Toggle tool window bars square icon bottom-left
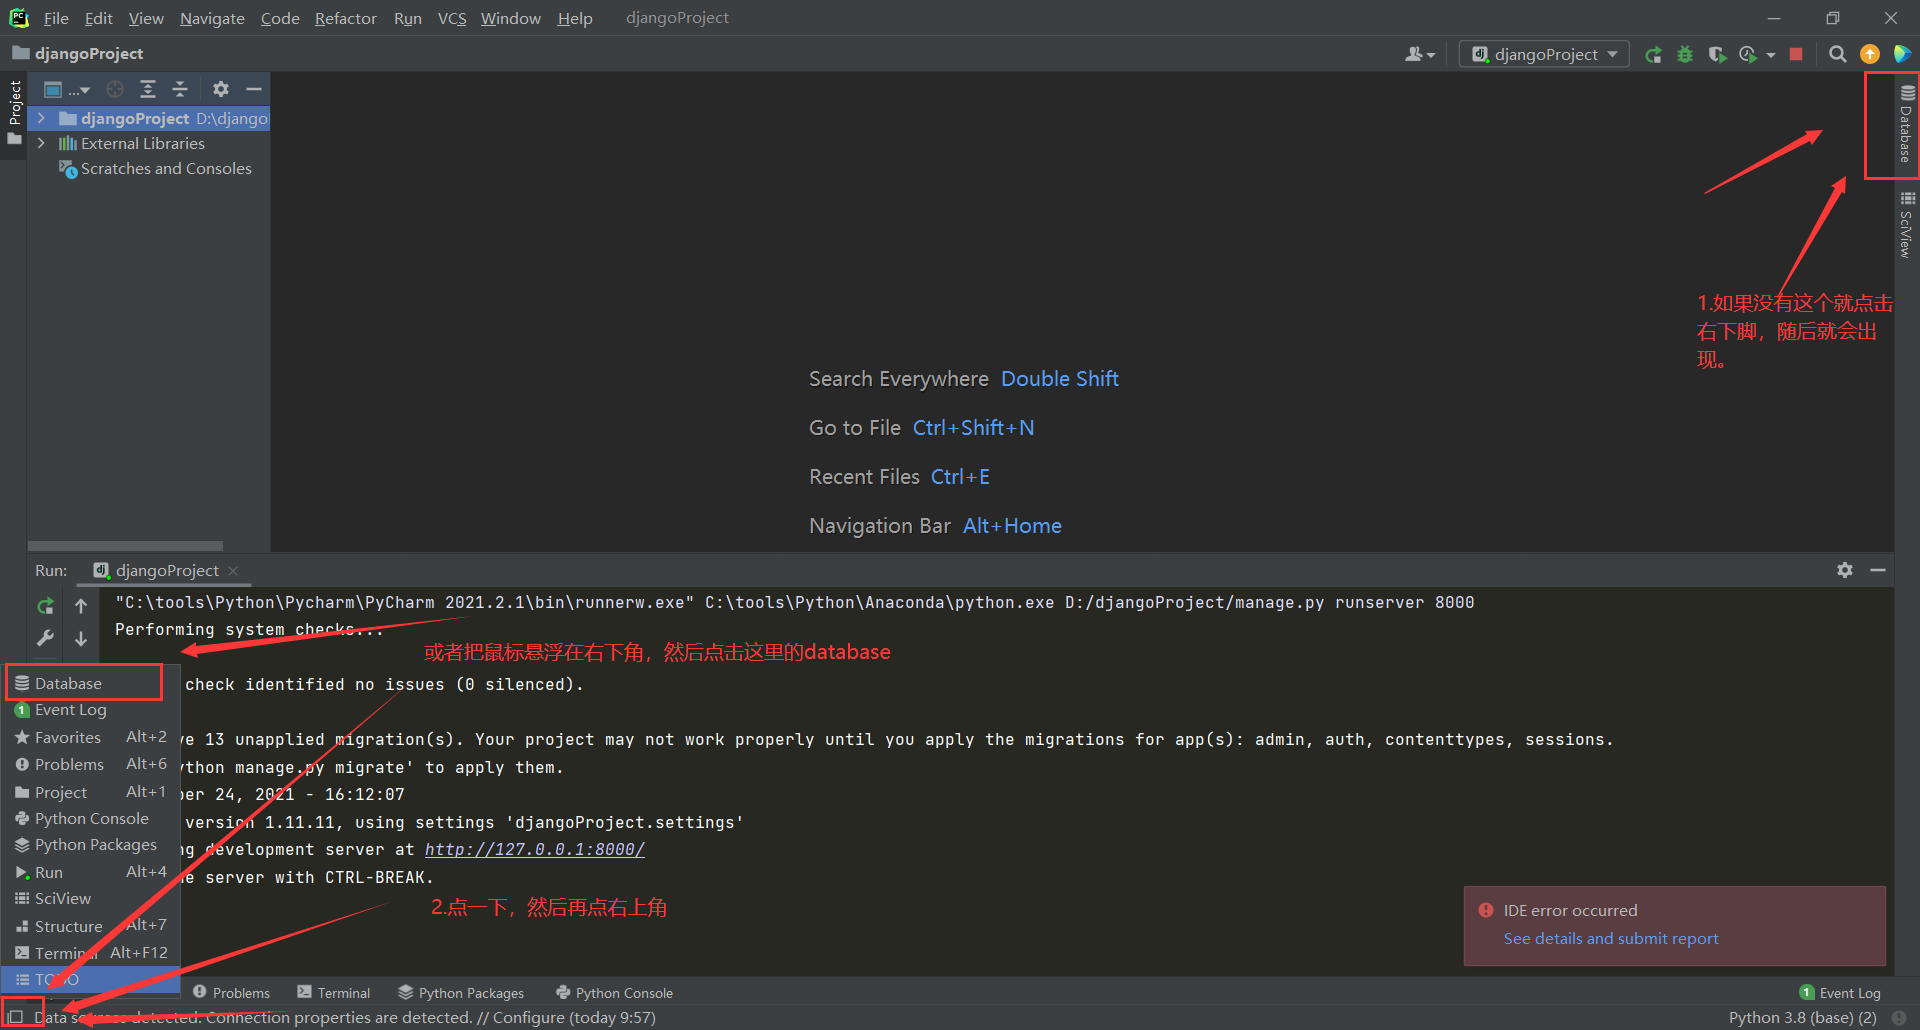Screen dimensions: 1920x1030 click(x=15, y=1017)
